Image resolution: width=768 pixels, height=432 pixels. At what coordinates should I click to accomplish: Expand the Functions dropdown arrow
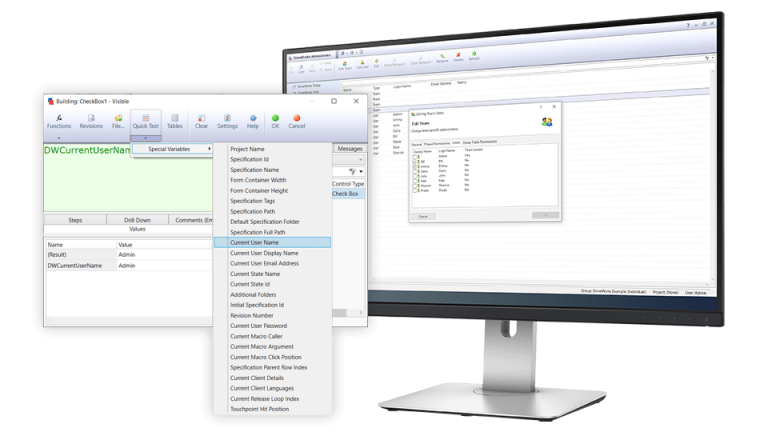click(59, 138)
